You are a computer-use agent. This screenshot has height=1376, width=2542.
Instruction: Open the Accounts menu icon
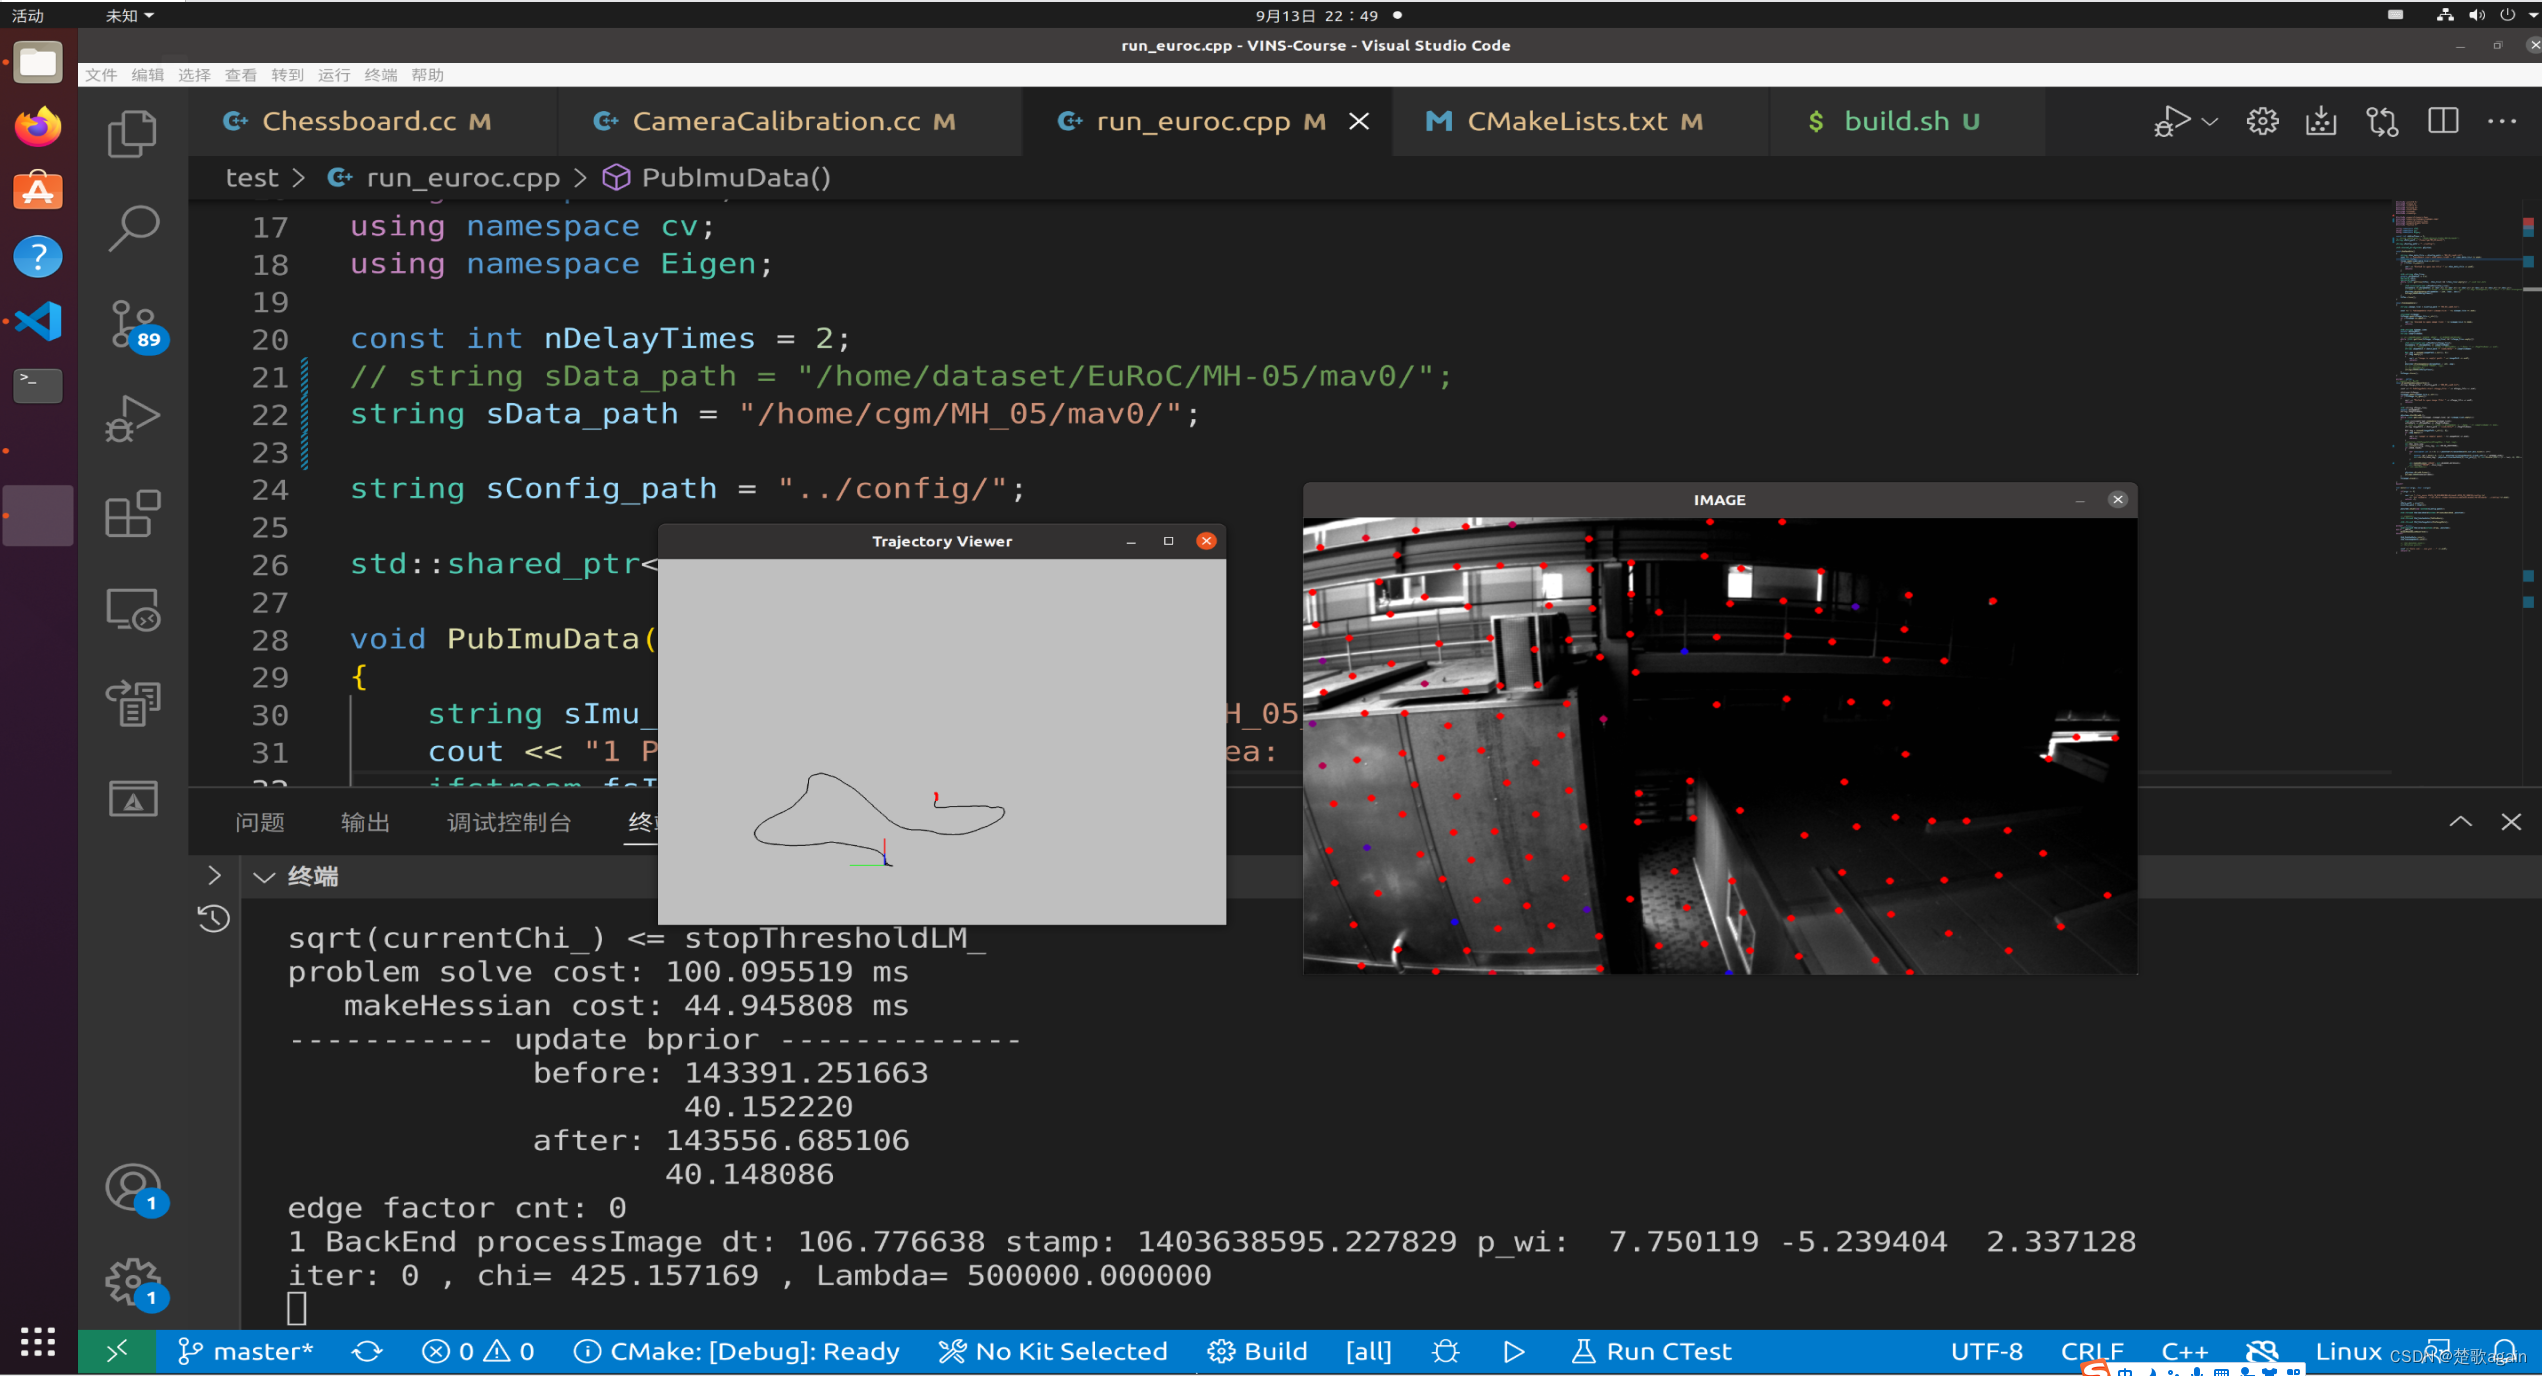132,1187
